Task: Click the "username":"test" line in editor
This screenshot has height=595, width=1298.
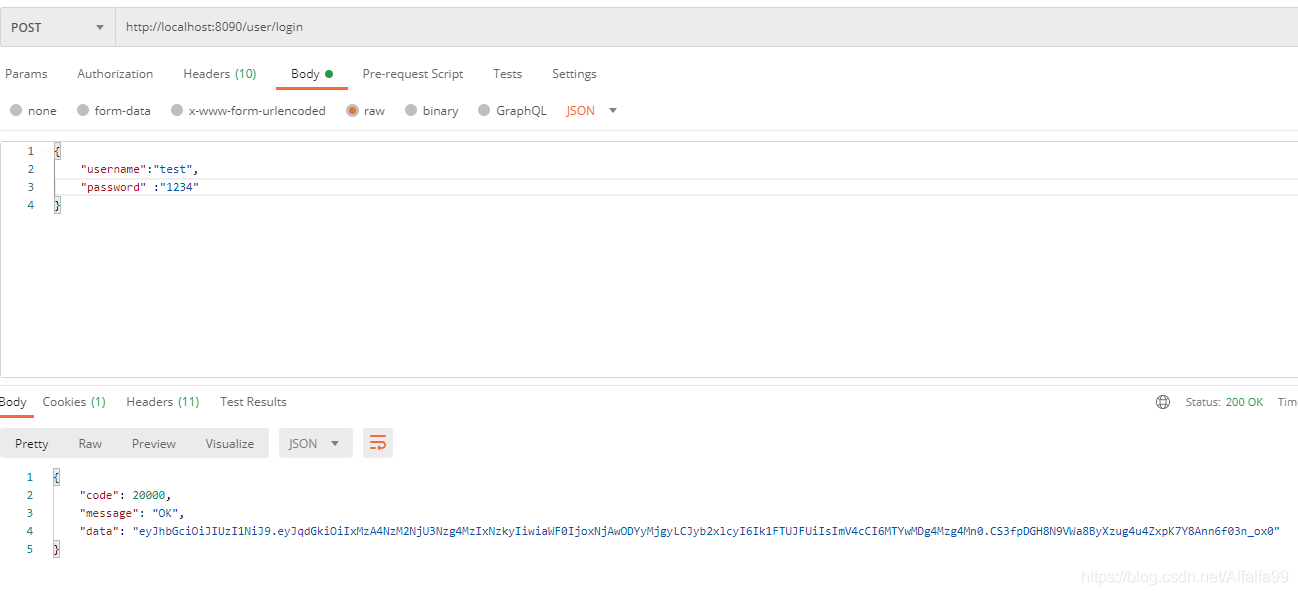Action: pyautogui.click(x=140, y=169)
